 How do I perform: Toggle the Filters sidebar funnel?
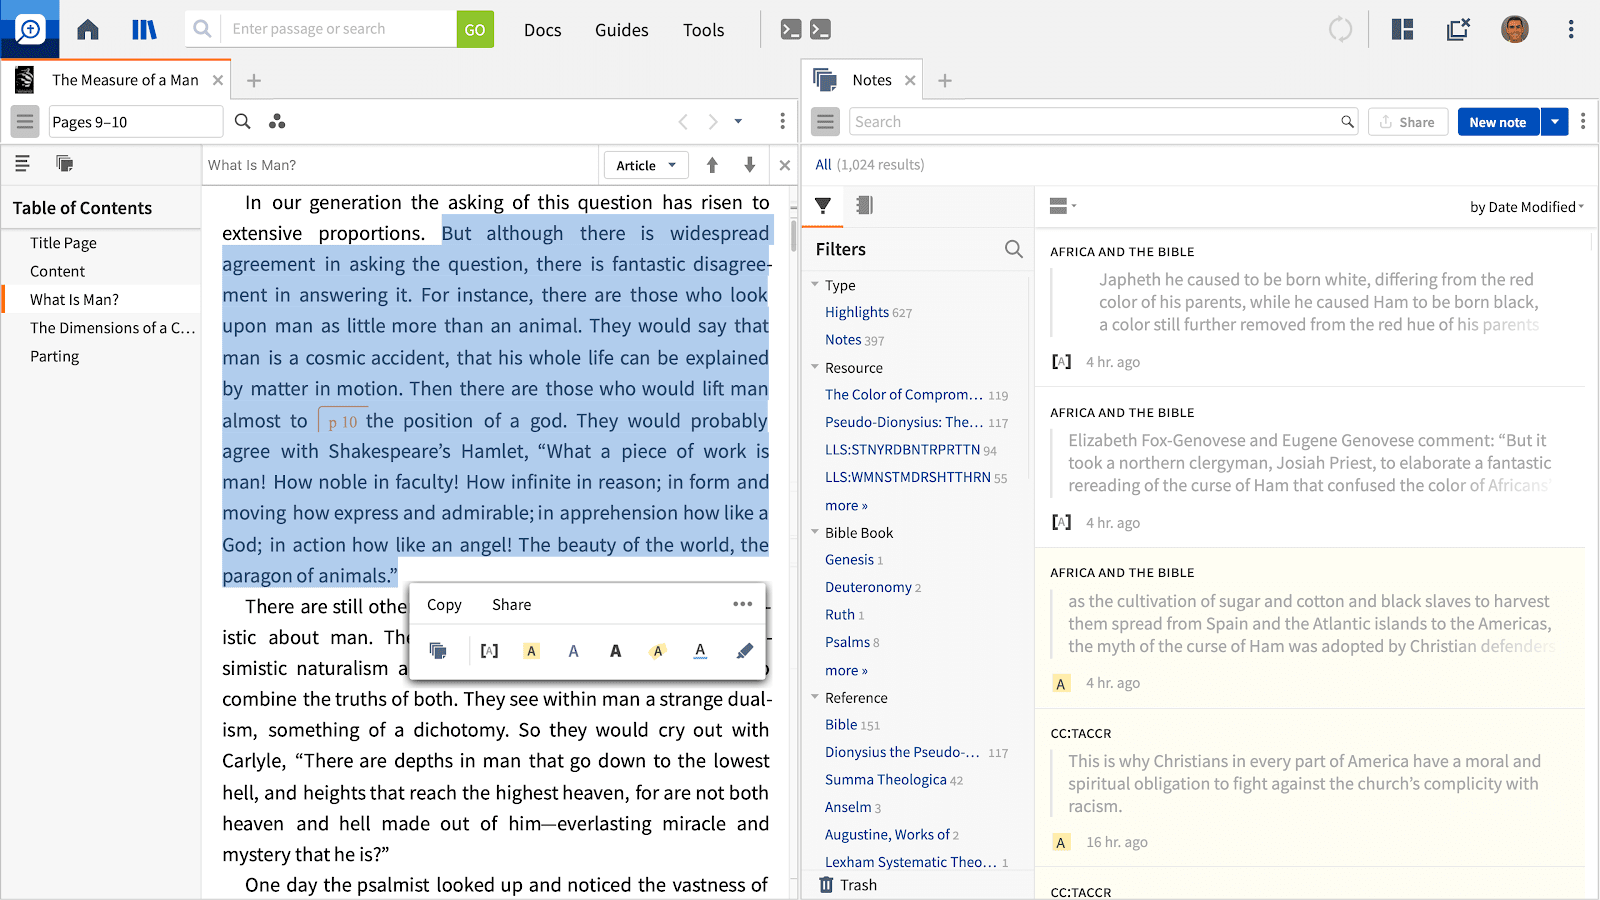823,205
